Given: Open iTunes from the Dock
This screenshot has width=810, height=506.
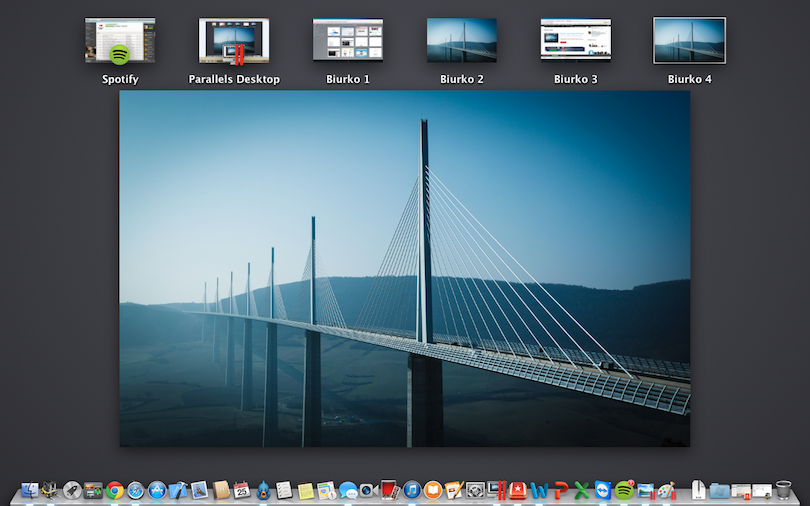Looking at the screenshot, I should pyautogui.click(x=412, y=490).
